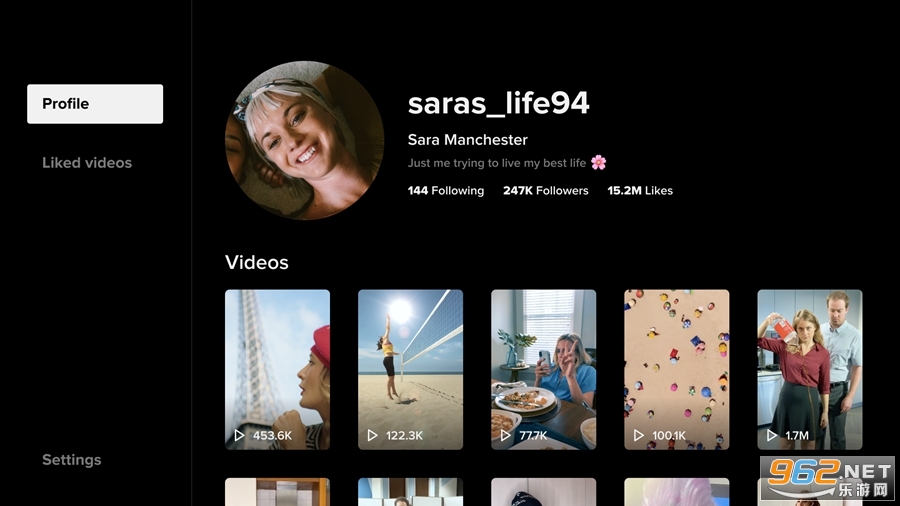Click play icon beside 453.6K views
The height and width of the screenshot is (506, 900).
pyautogui.click(x=239, y=435)
